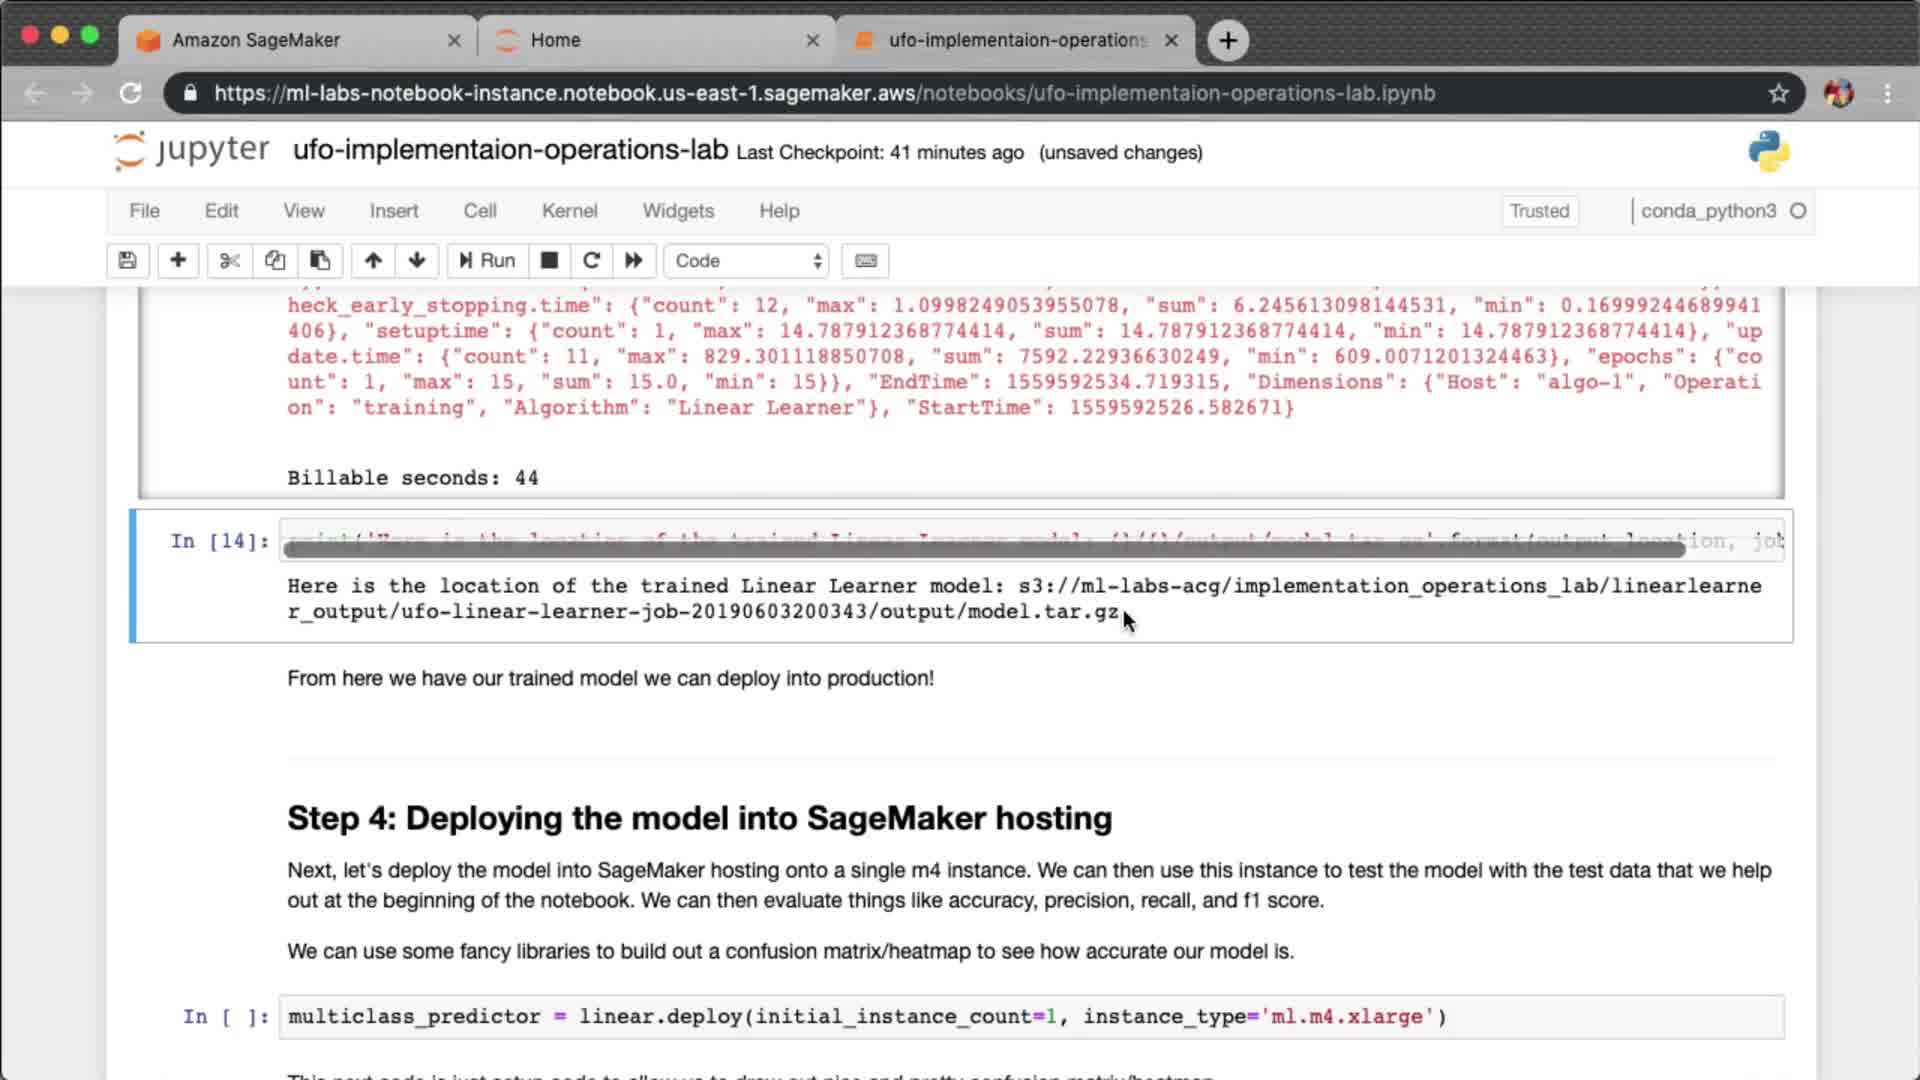Open the Kernel menu
This screenshot has height=1080, width=1920.
tap(569, 211)
